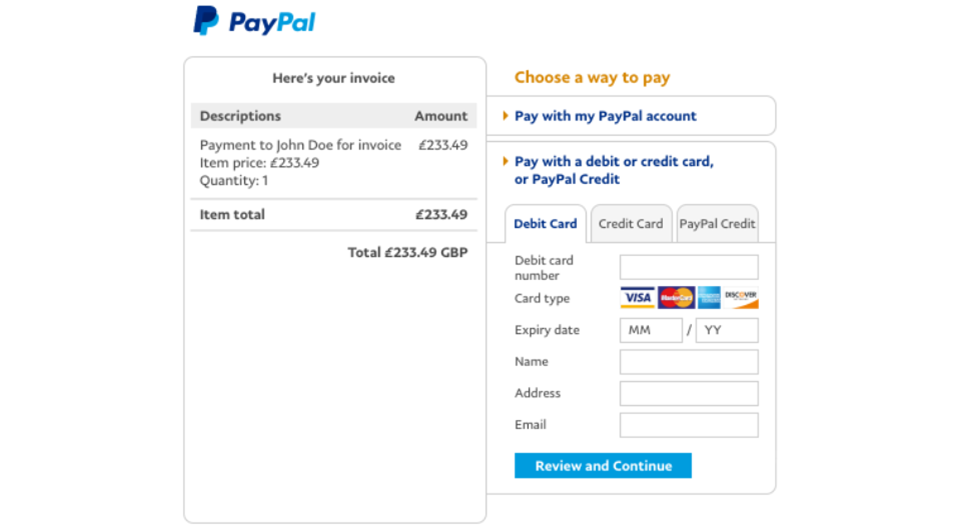
Task: Select the American Express card icon
Action: tap(709, 298)
